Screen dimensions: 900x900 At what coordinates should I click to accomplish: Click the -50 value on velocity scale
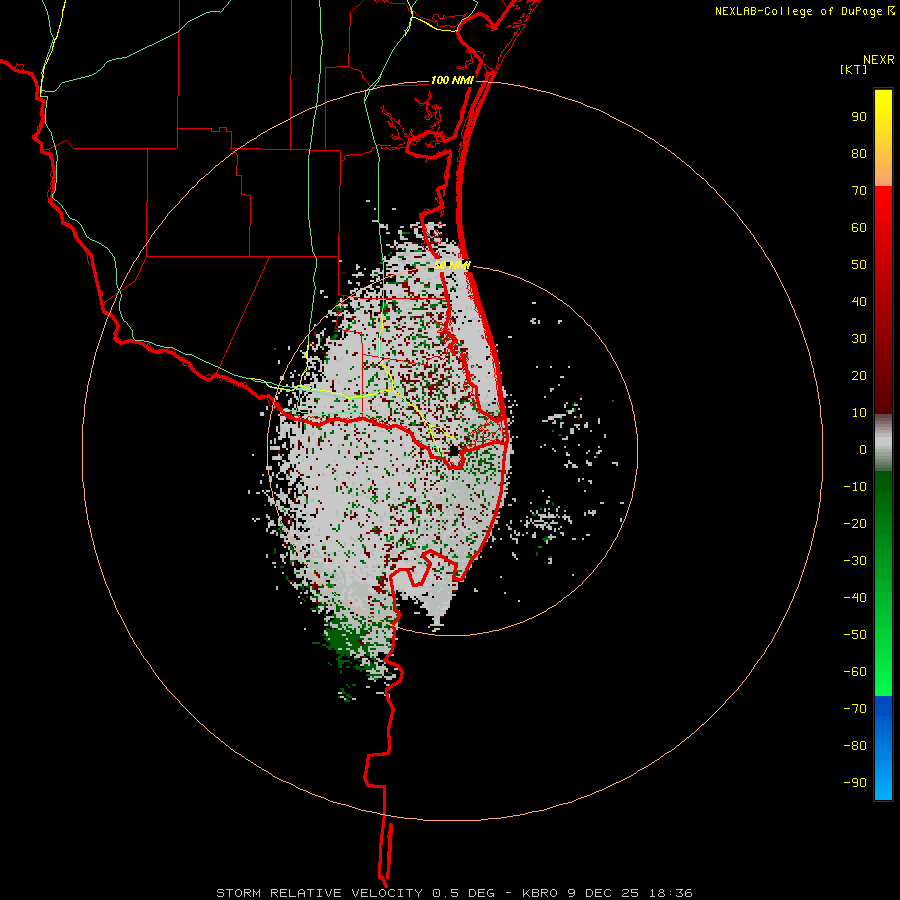pyautogui.click(x=855, y=635)
